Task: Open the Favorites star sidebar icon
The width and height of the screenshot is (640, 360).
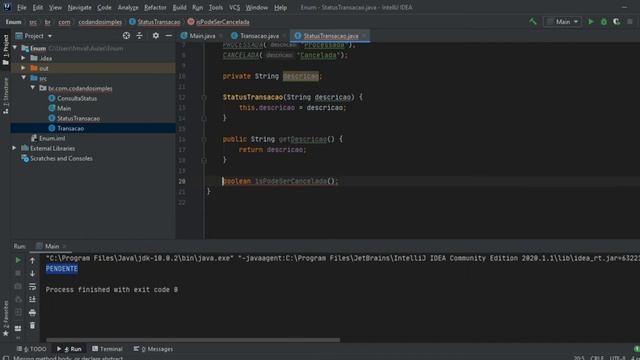Action: pyautogui.click(x=5, y=318)
